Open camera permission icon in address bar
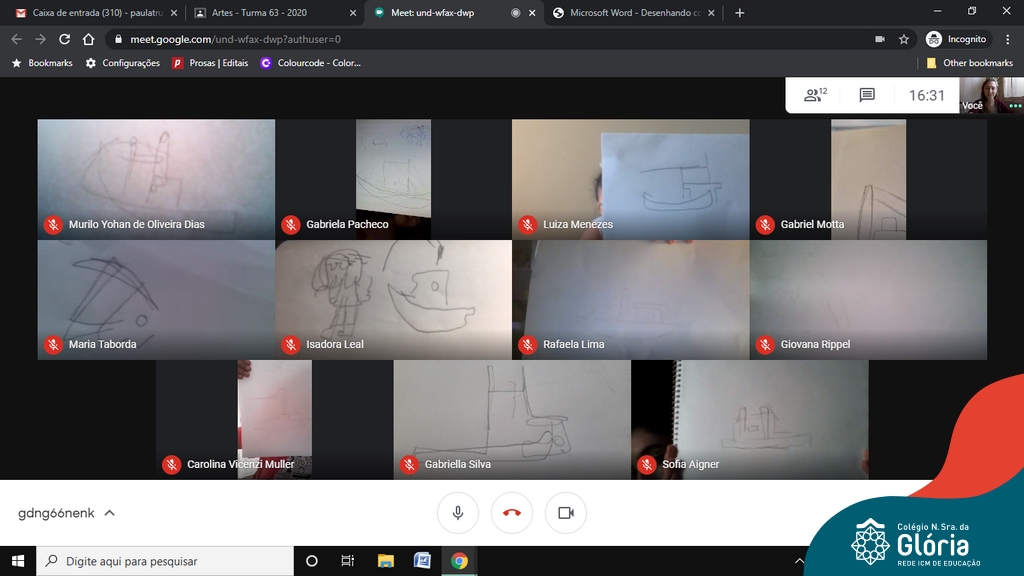Viewport: 1024px width, 576px height. point(880,39)
